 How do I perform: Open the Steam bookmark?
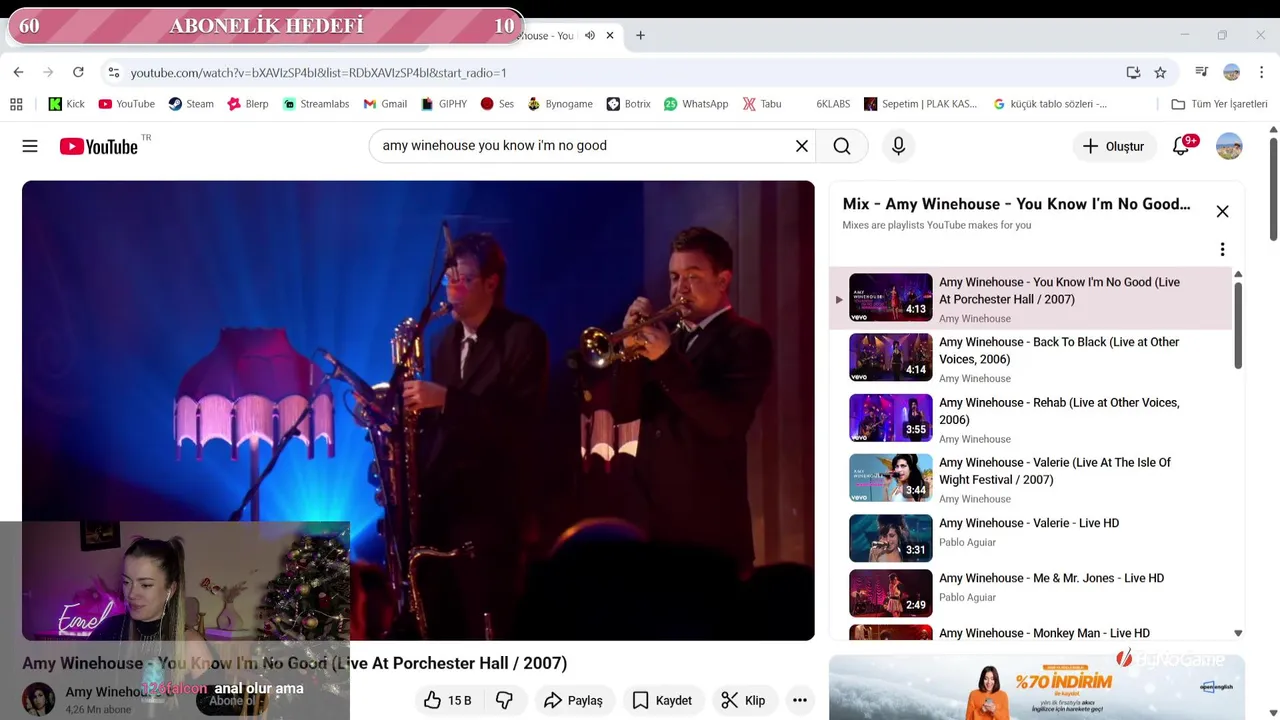[191, 104]
